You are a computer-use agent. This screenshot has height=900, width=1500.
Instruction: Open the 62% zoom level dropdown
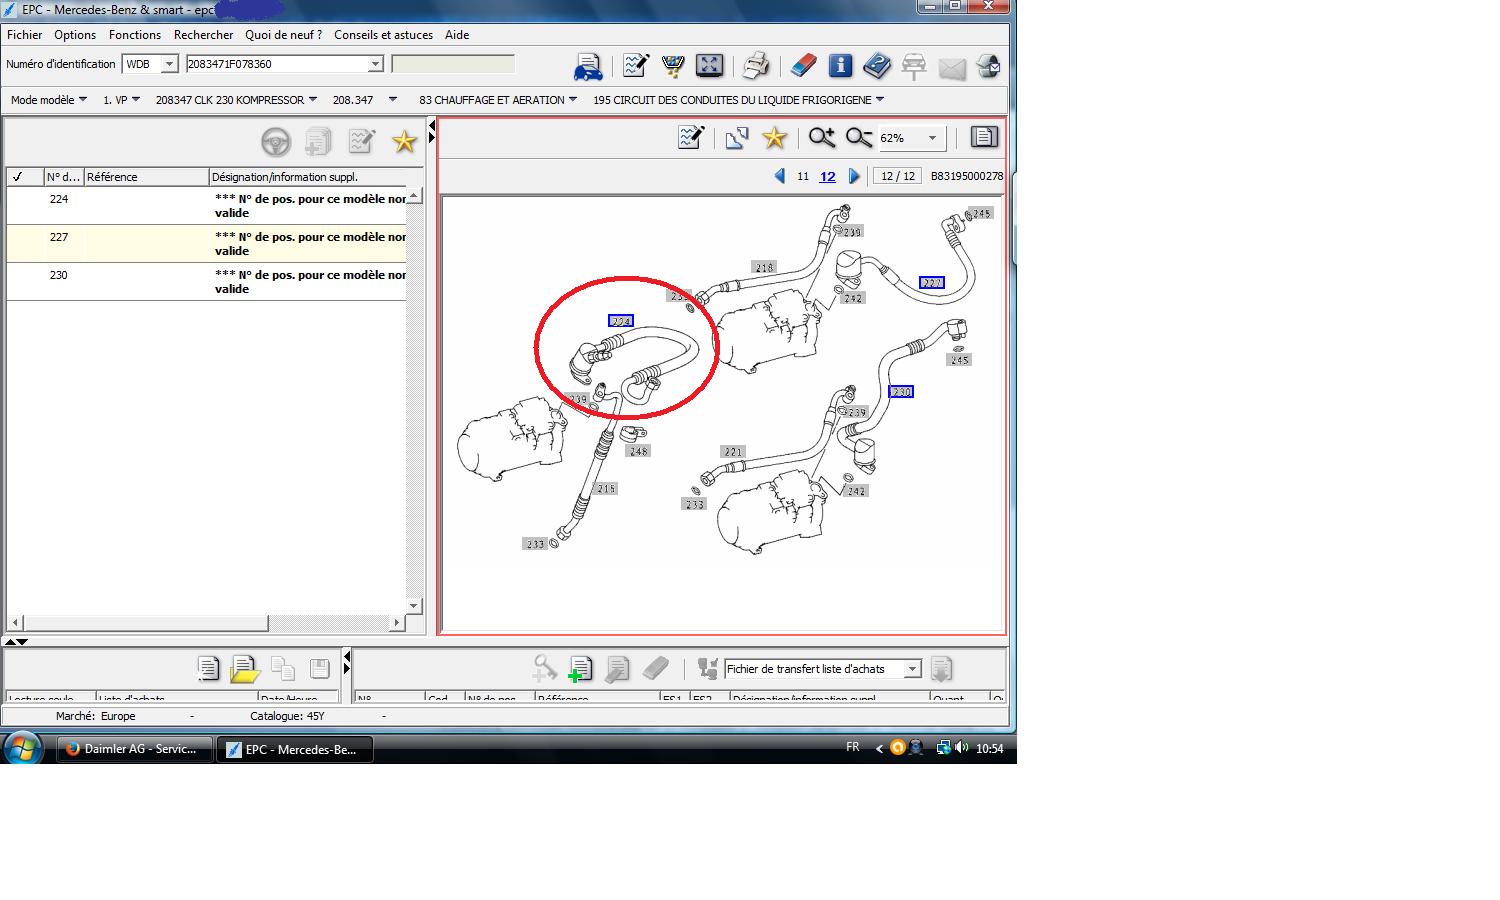click(932, 138)
